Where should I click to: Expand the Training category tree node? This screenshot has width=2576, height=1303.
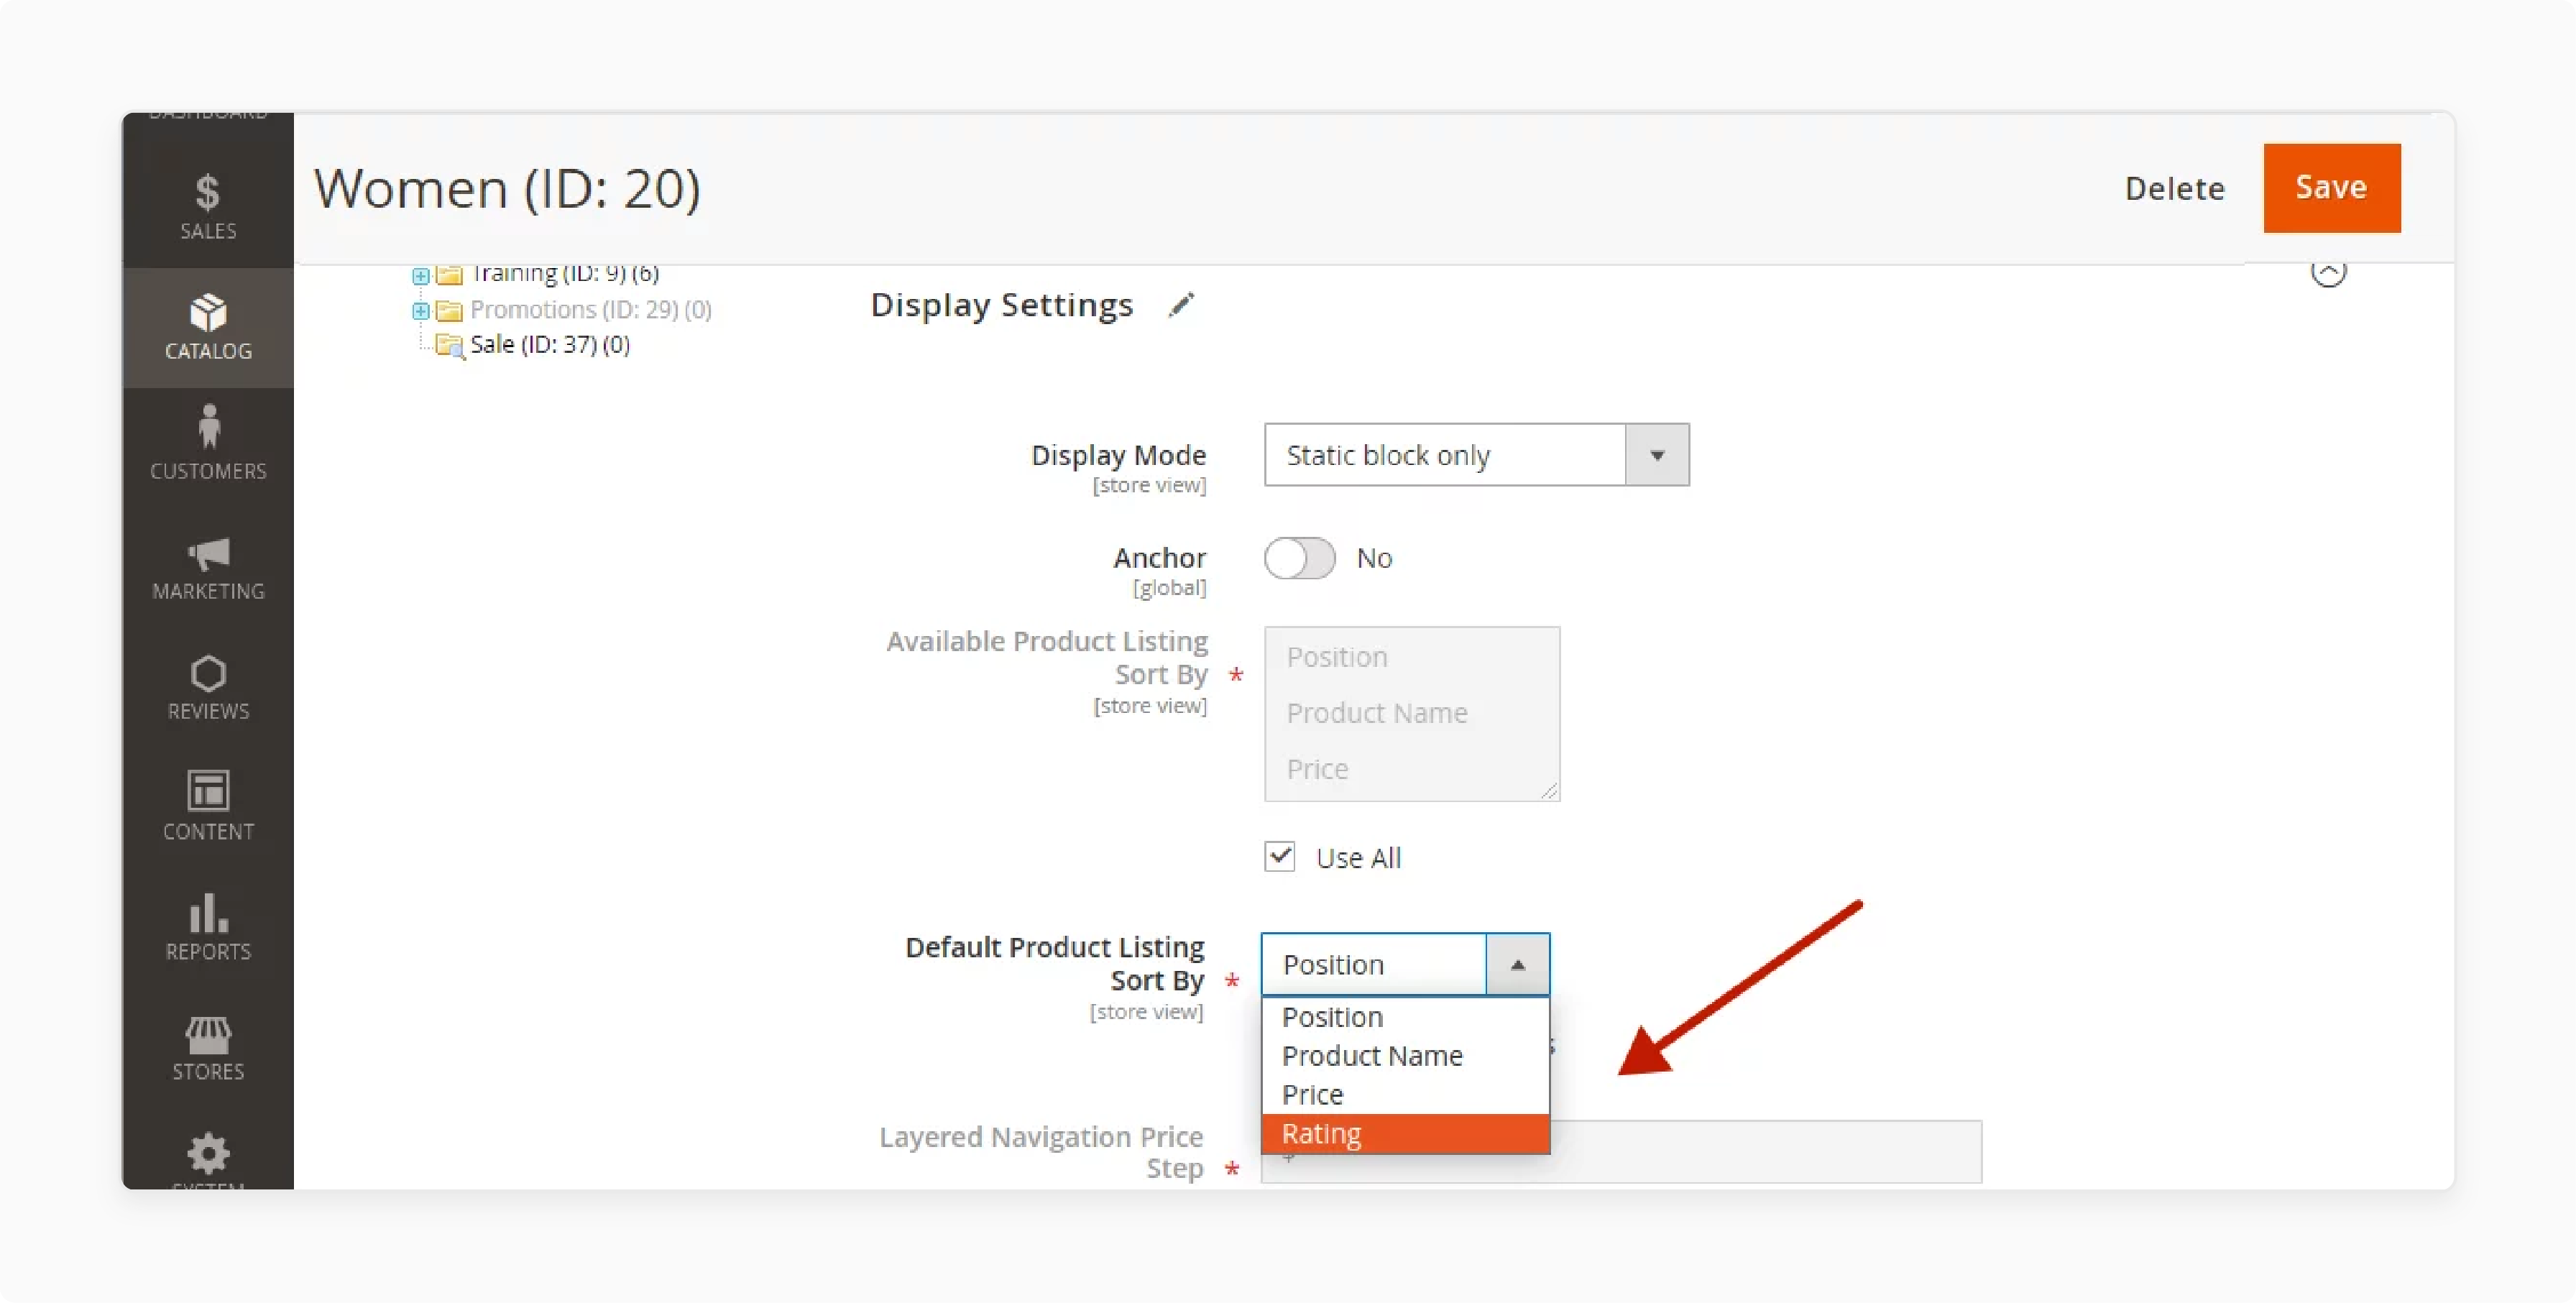pos(421,275)
